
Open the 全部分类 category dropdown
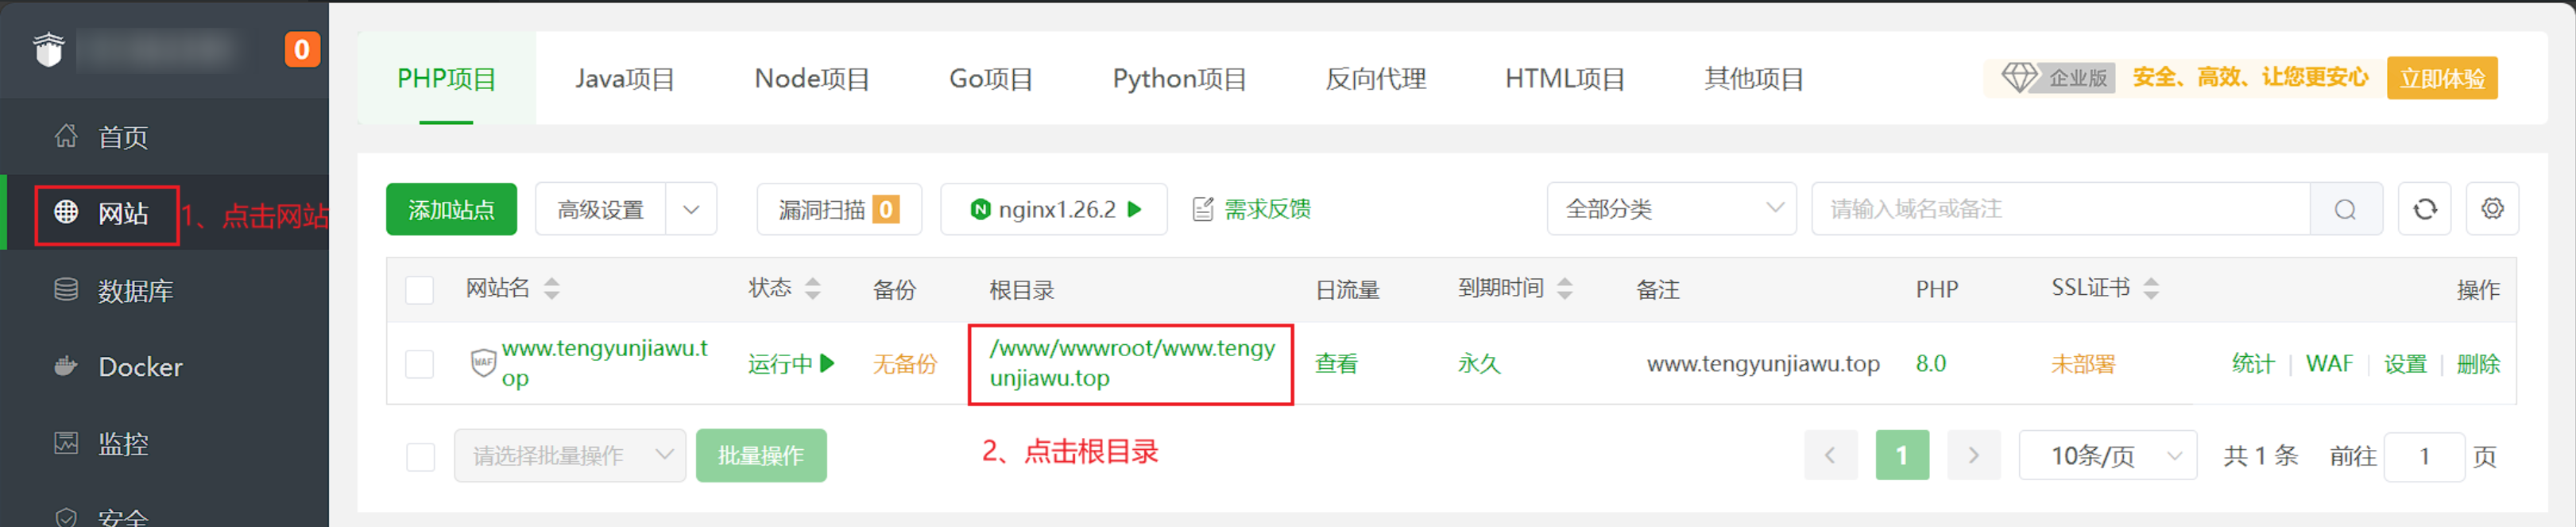(1671, 209)
